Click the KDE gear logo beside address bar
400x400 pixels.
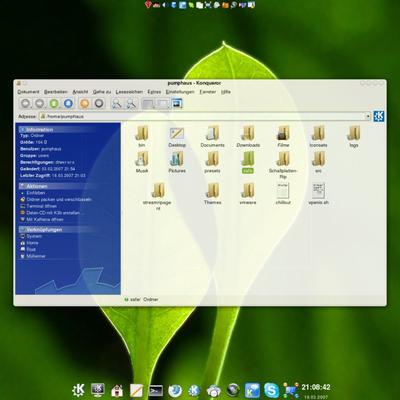379,116
